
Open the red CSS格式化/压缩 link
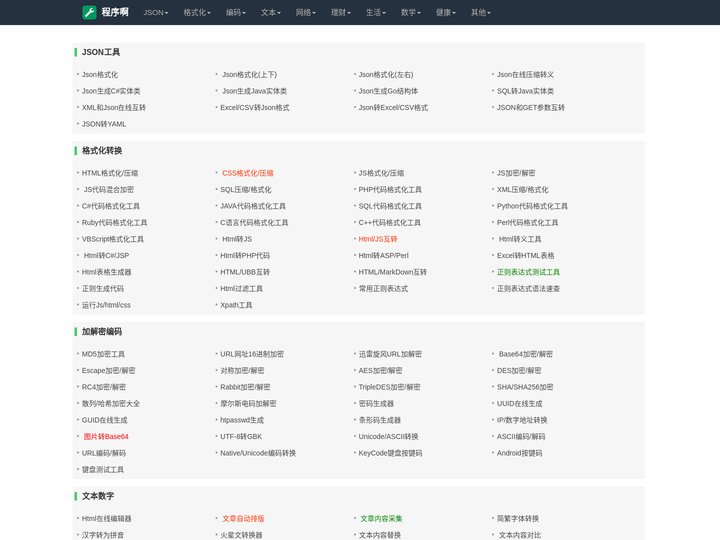click(x=248, y=173)
